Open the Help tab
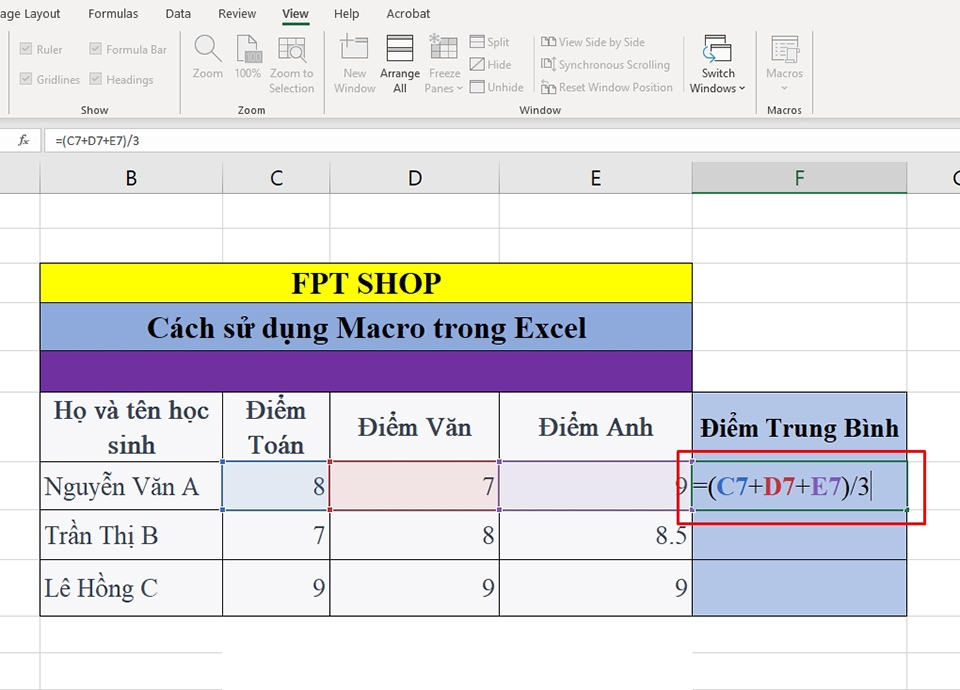 point(347,13)
